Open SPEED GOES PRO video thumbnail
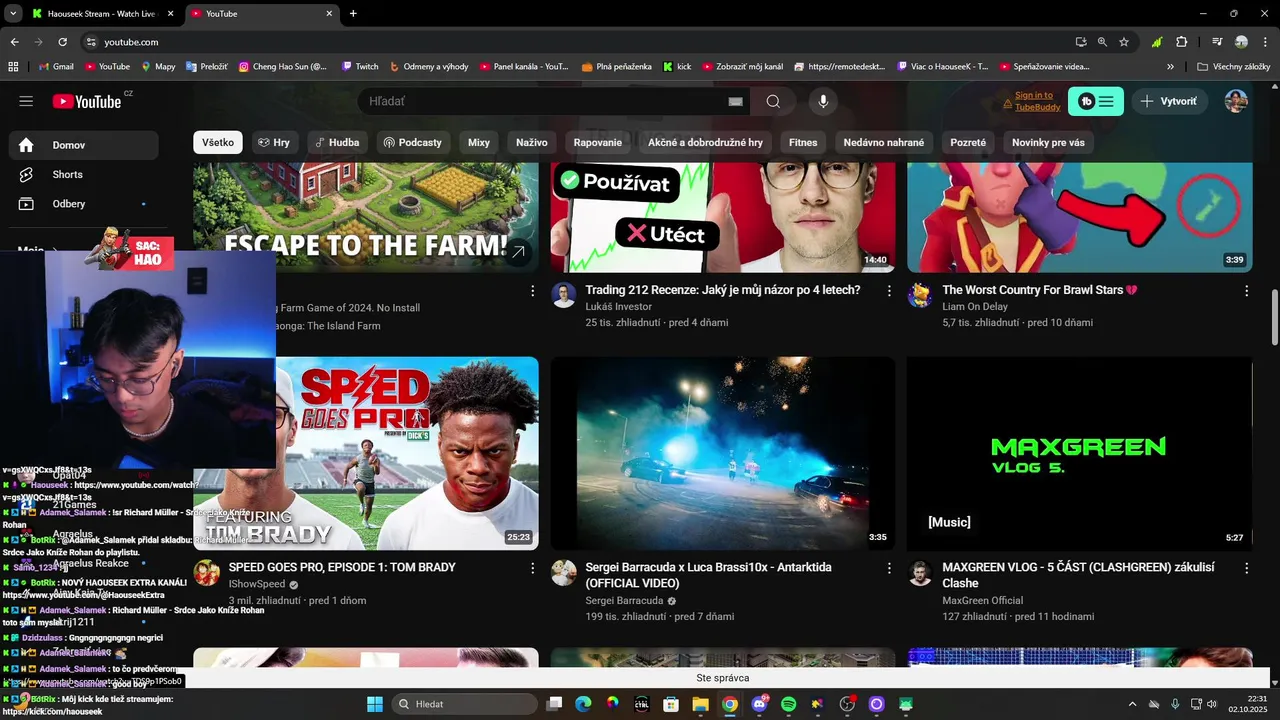The height and width of the screenshot is (720, 1280). pyautogui.click(x=366, y=453)
